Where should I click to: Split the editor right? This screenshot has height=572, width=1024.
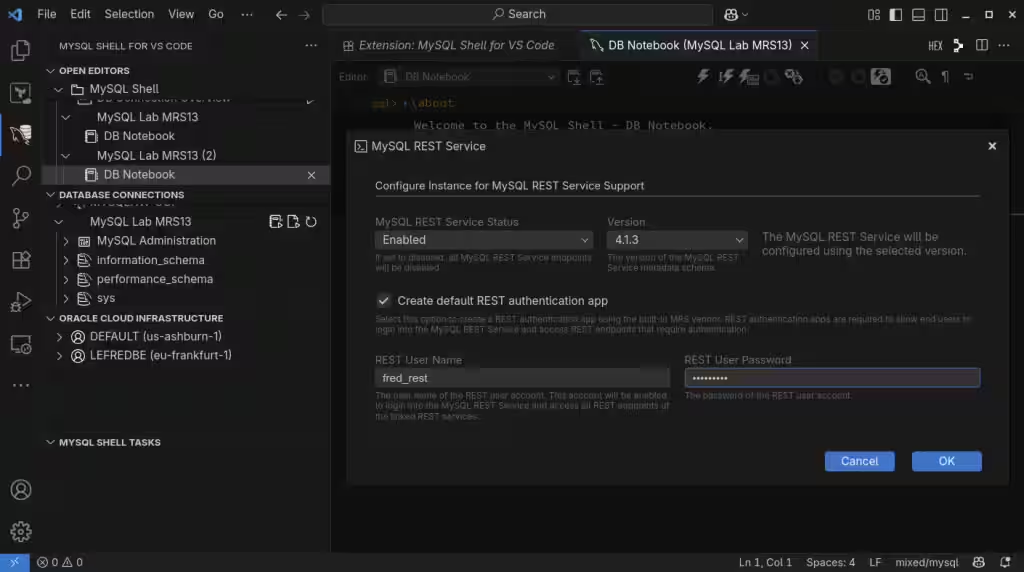click(982, 45)
